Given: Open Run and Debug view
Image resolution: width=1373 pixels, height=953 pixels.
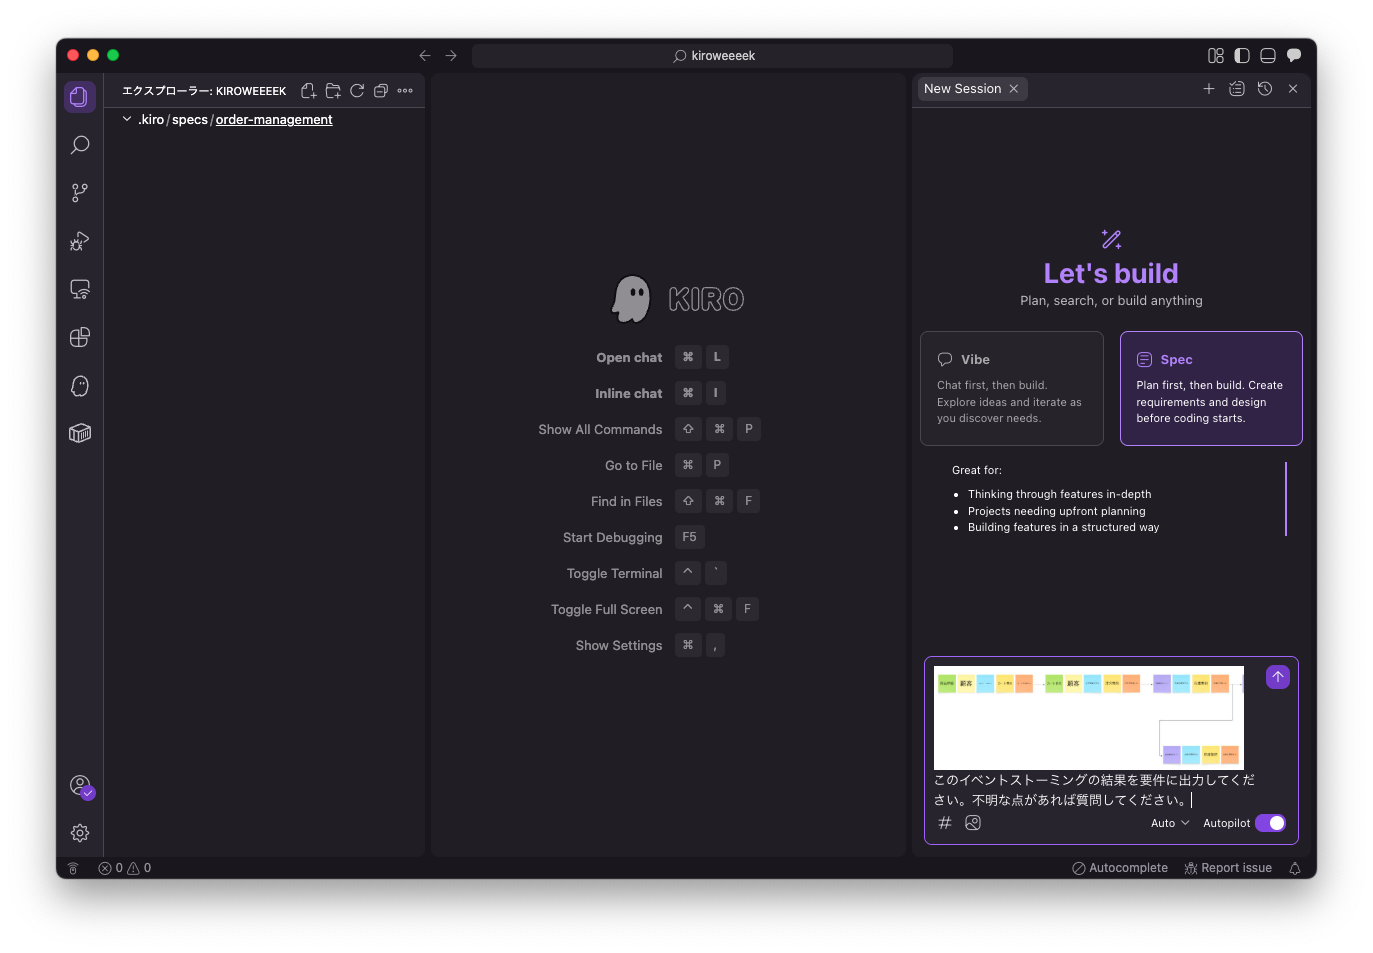Looking at the screenshot, I should tap(80, 241).
